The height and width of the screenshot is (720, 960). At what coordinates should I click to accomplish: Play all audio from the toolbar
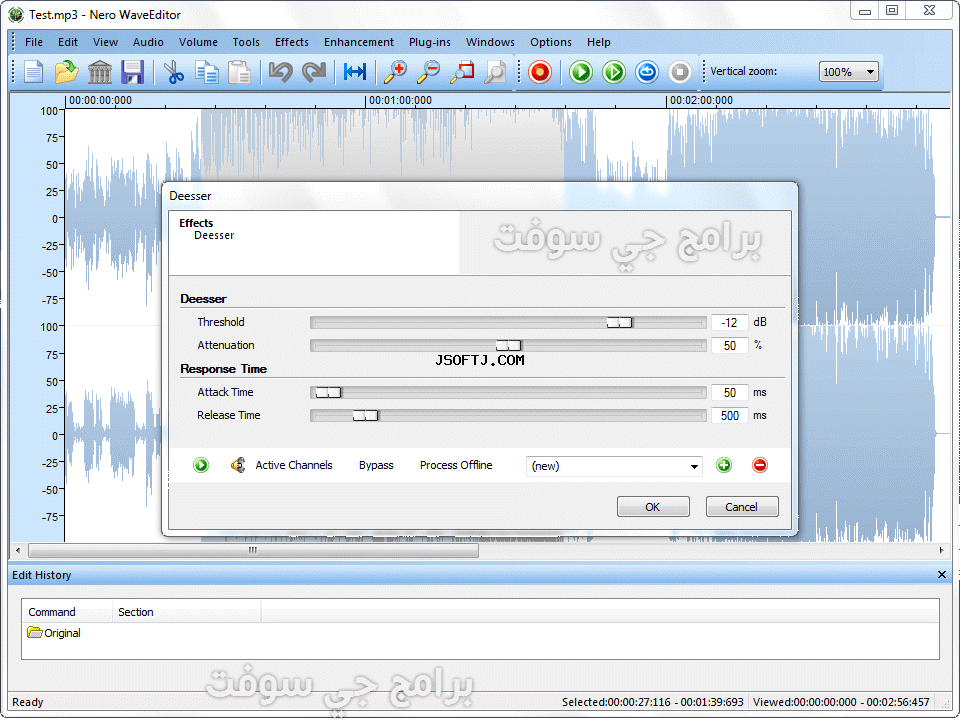click(580, 72)
